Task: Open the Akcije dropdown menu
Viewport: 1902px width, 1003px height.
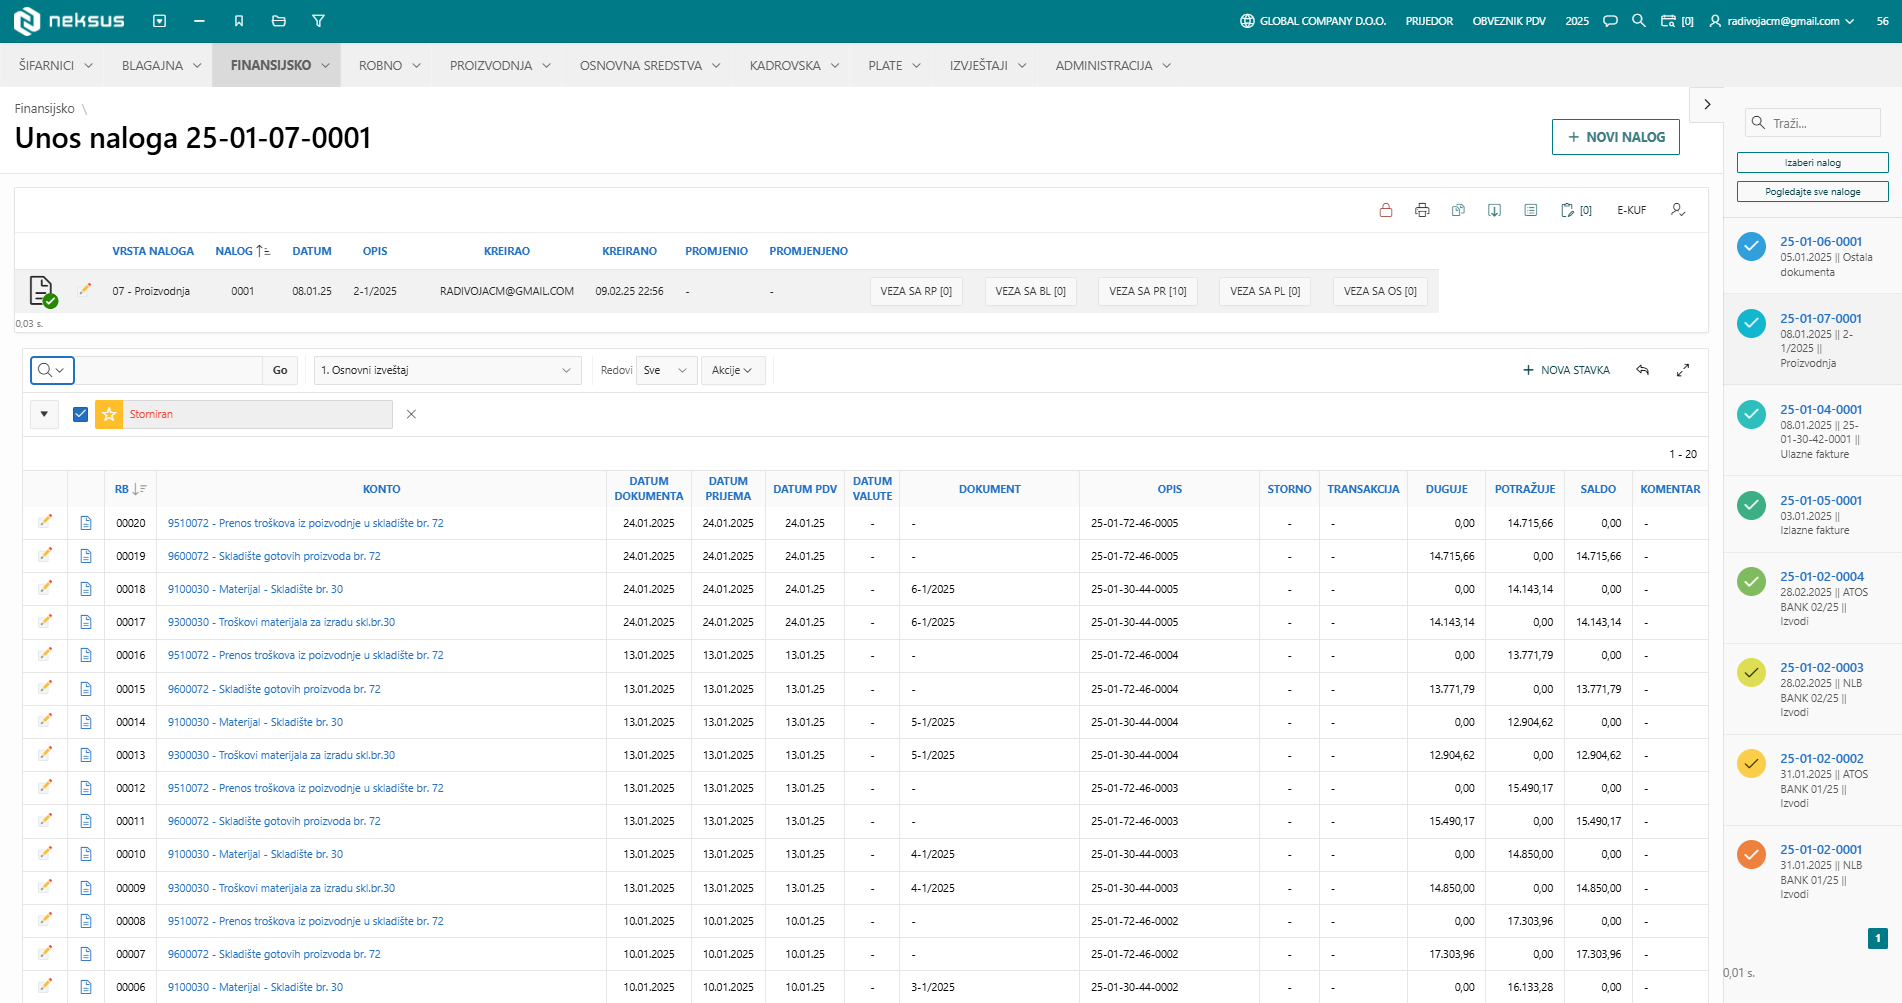Action: [732, 370]
